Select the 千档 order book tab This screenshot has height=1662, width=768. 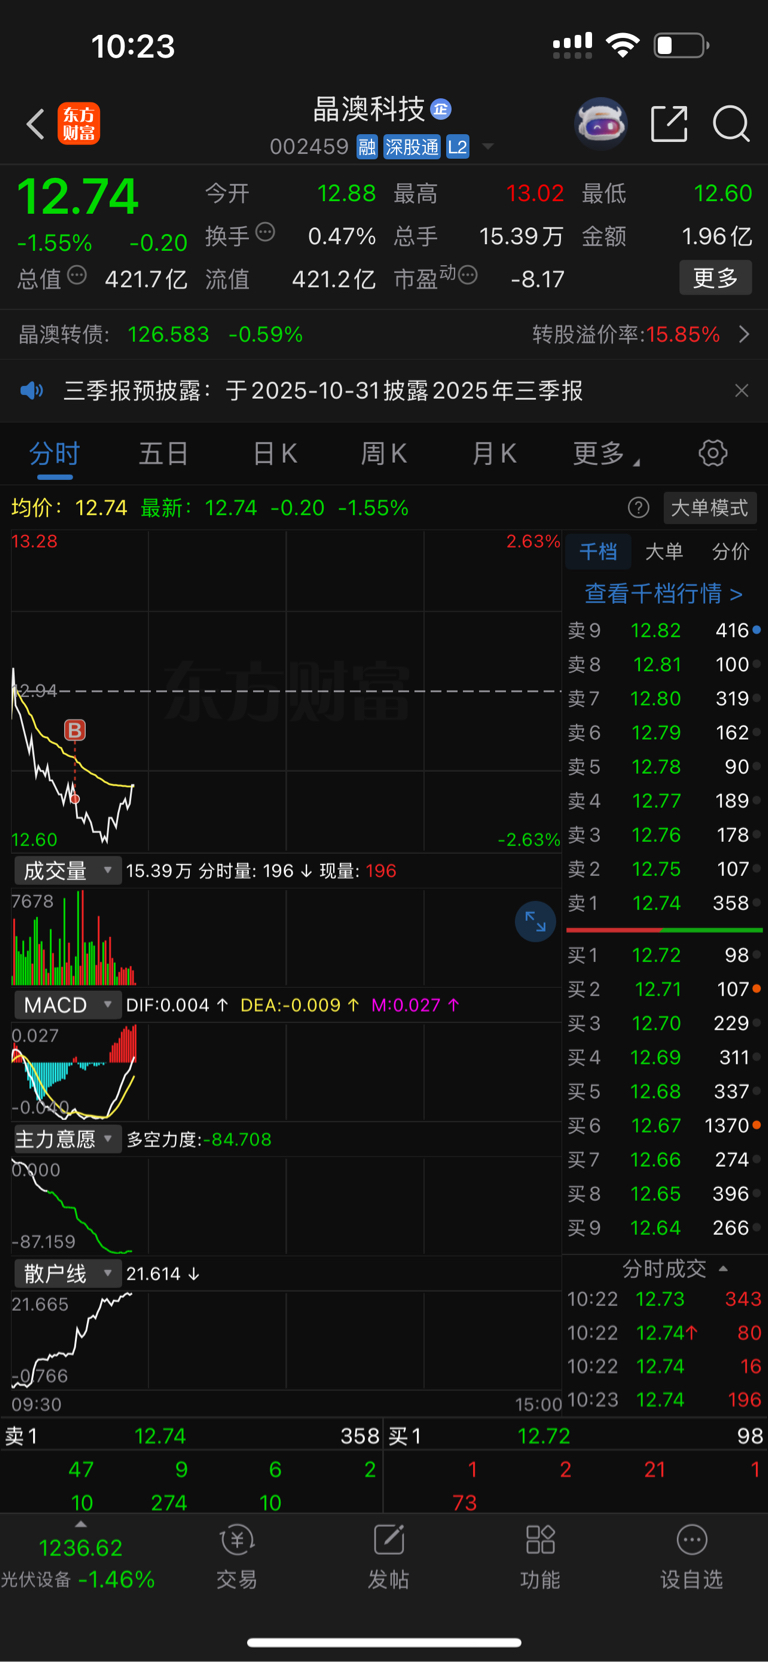[x=598, y=552]
